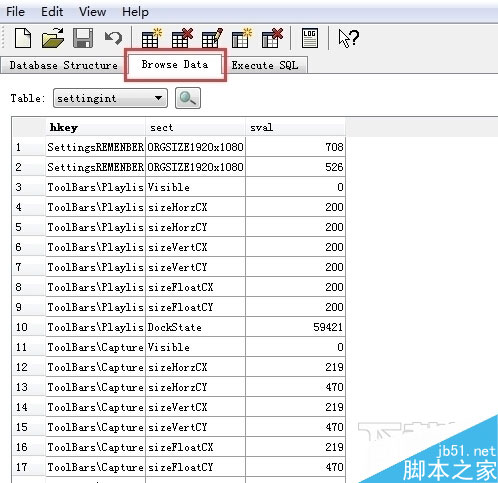Expand the Table dropdown showing settingint

pyautogui.click(x=110, y=98)
